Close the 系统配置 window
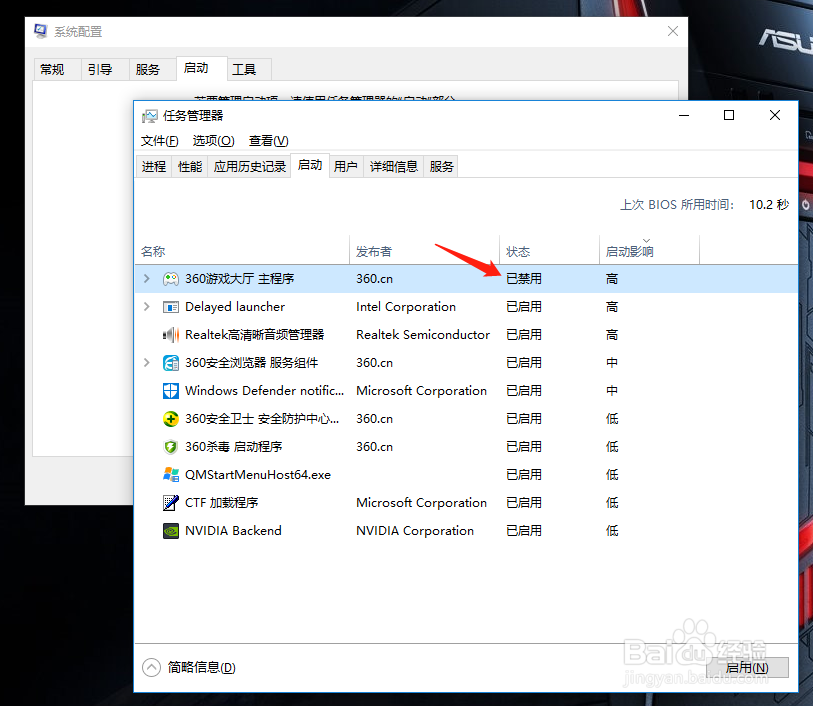The height and width of the screenshot is (706, 813). tap(673, 31)
